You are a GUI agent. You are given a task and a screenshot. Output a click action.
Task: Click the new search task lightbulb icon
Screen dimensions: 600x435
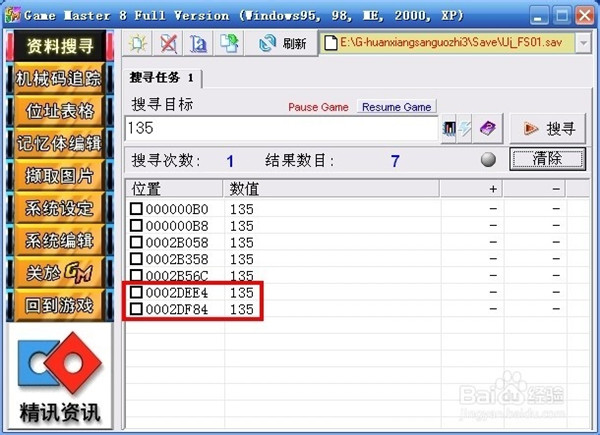[x=138, y=43]
